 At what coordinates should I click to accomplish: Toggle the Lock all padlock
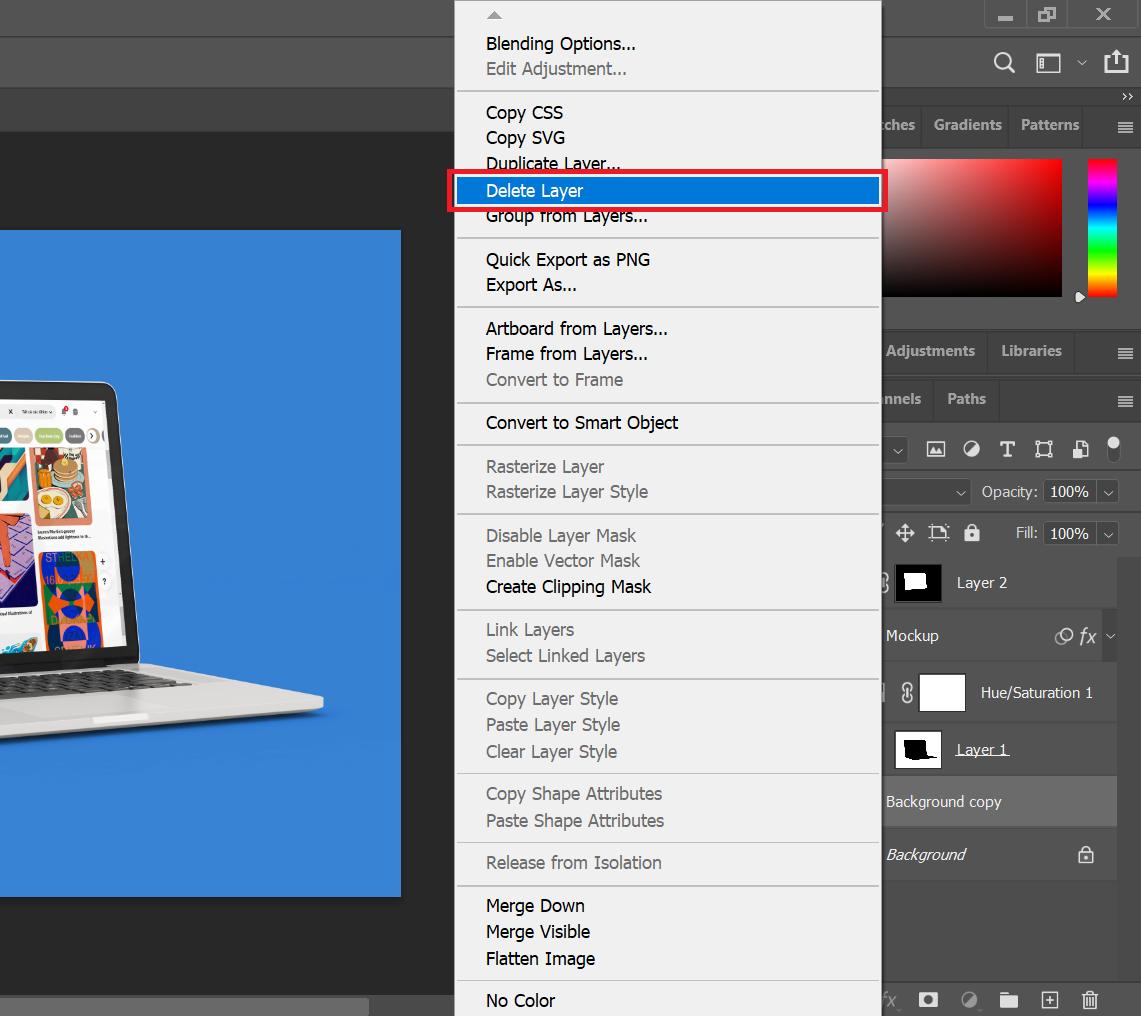pyautogui.click(x=972, y=533)
